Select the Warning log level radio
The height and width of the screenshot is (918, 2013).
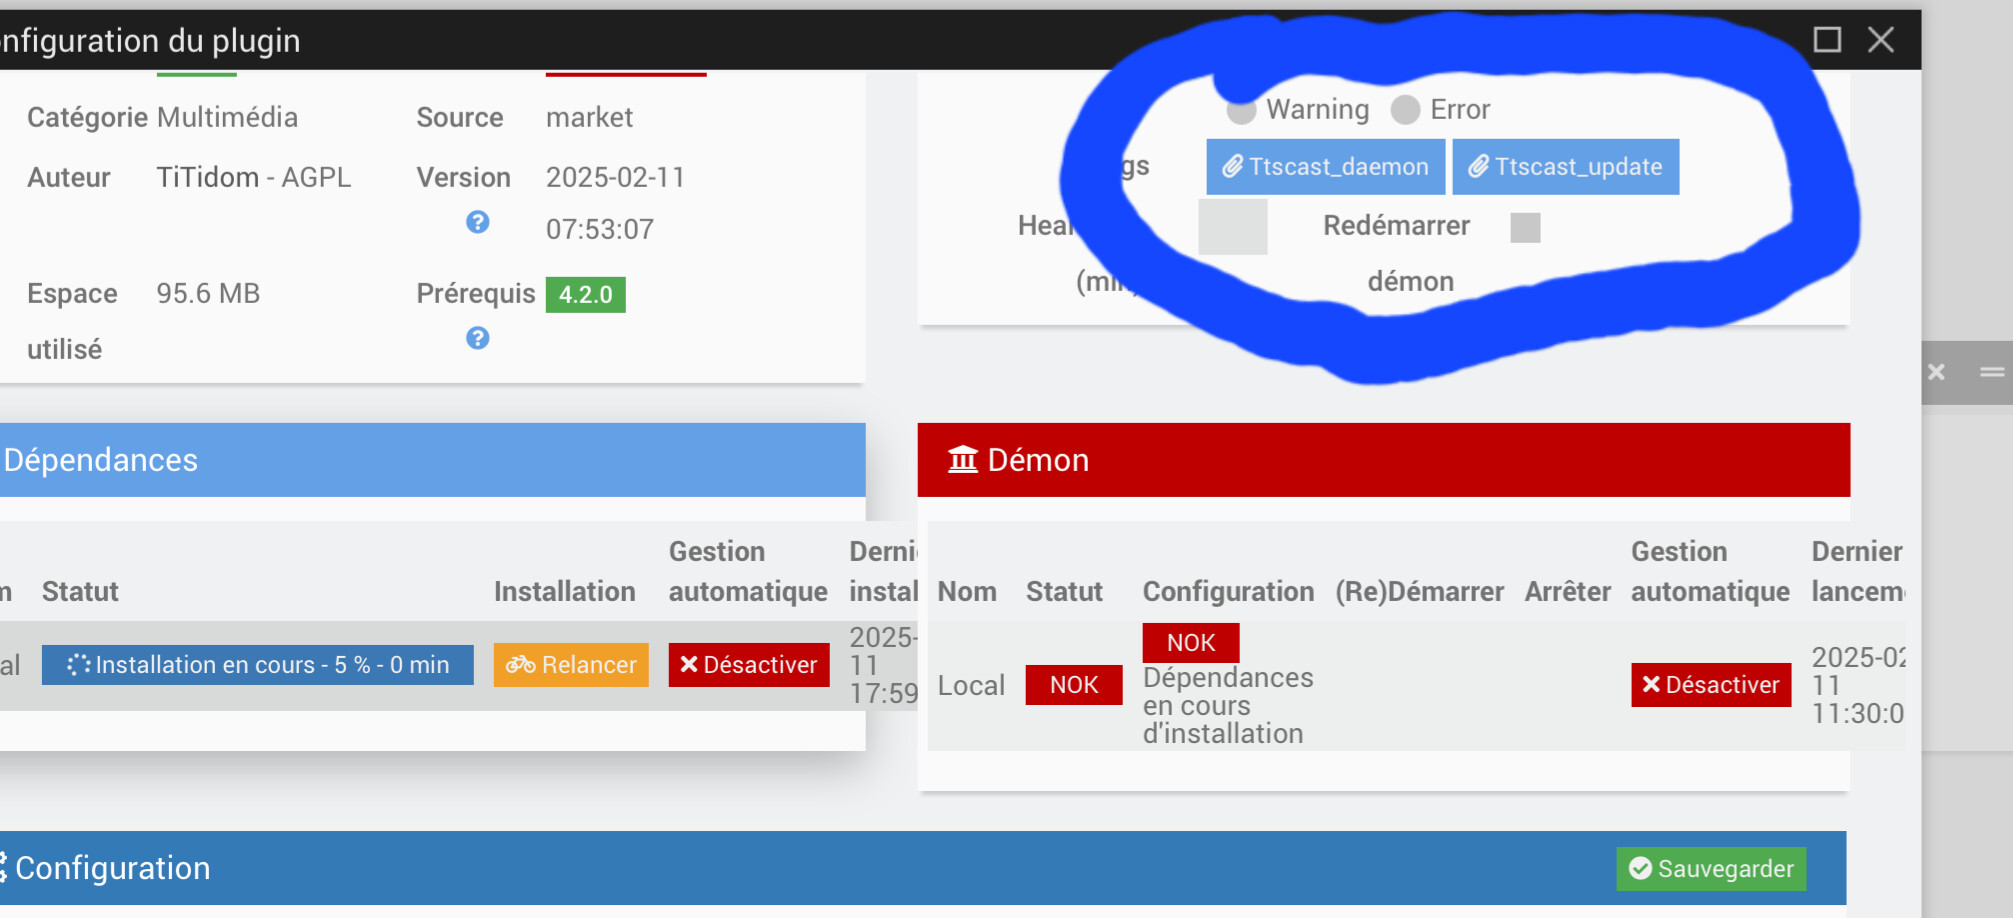pos(1242,110)
